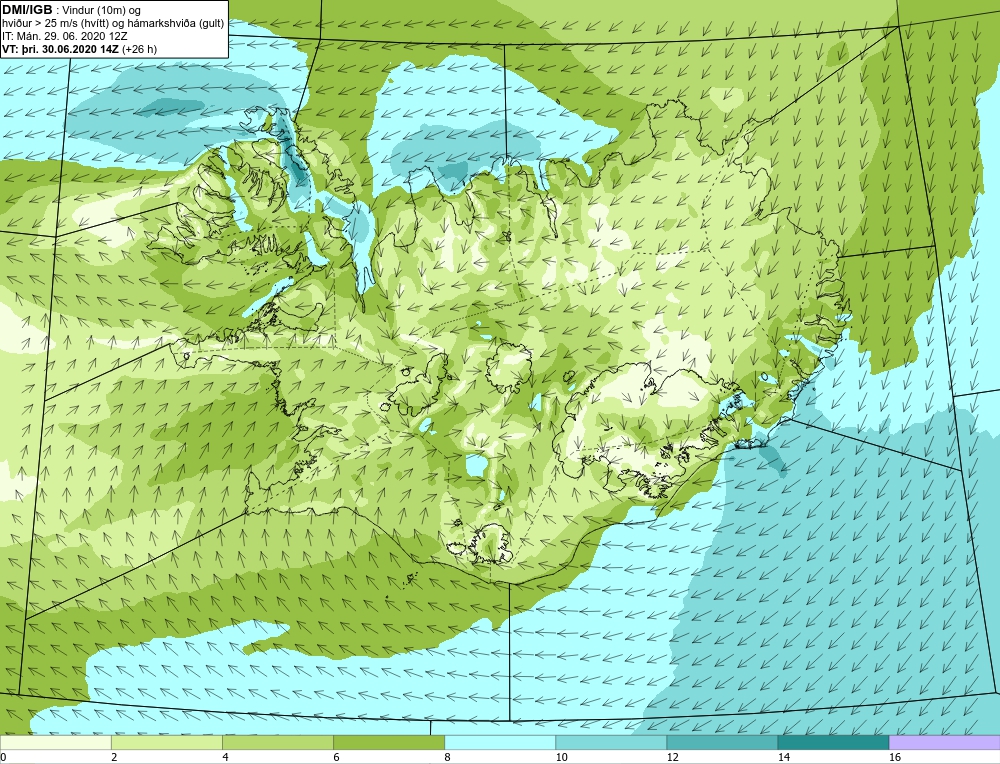Click the light green 2–4 m/s legend swatch
Image resolution: width=1000 pixels, height=764 pixels.
167,742
